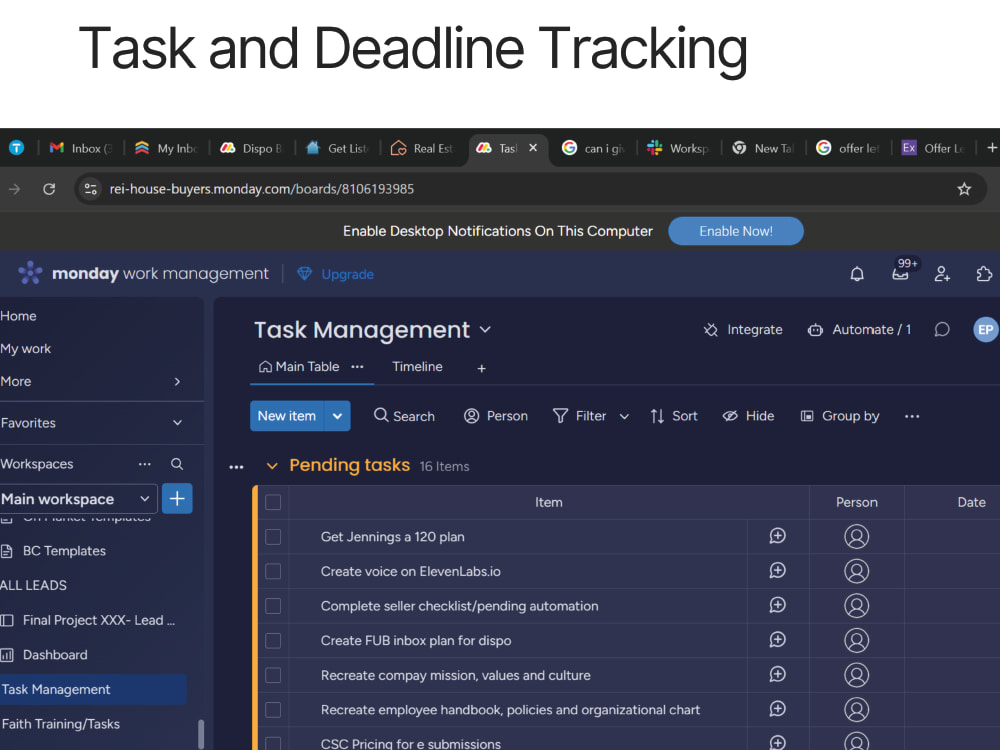Click the sidebar scrollbar thumb
Screen dimensions: 1000x750
coord(201,734)
